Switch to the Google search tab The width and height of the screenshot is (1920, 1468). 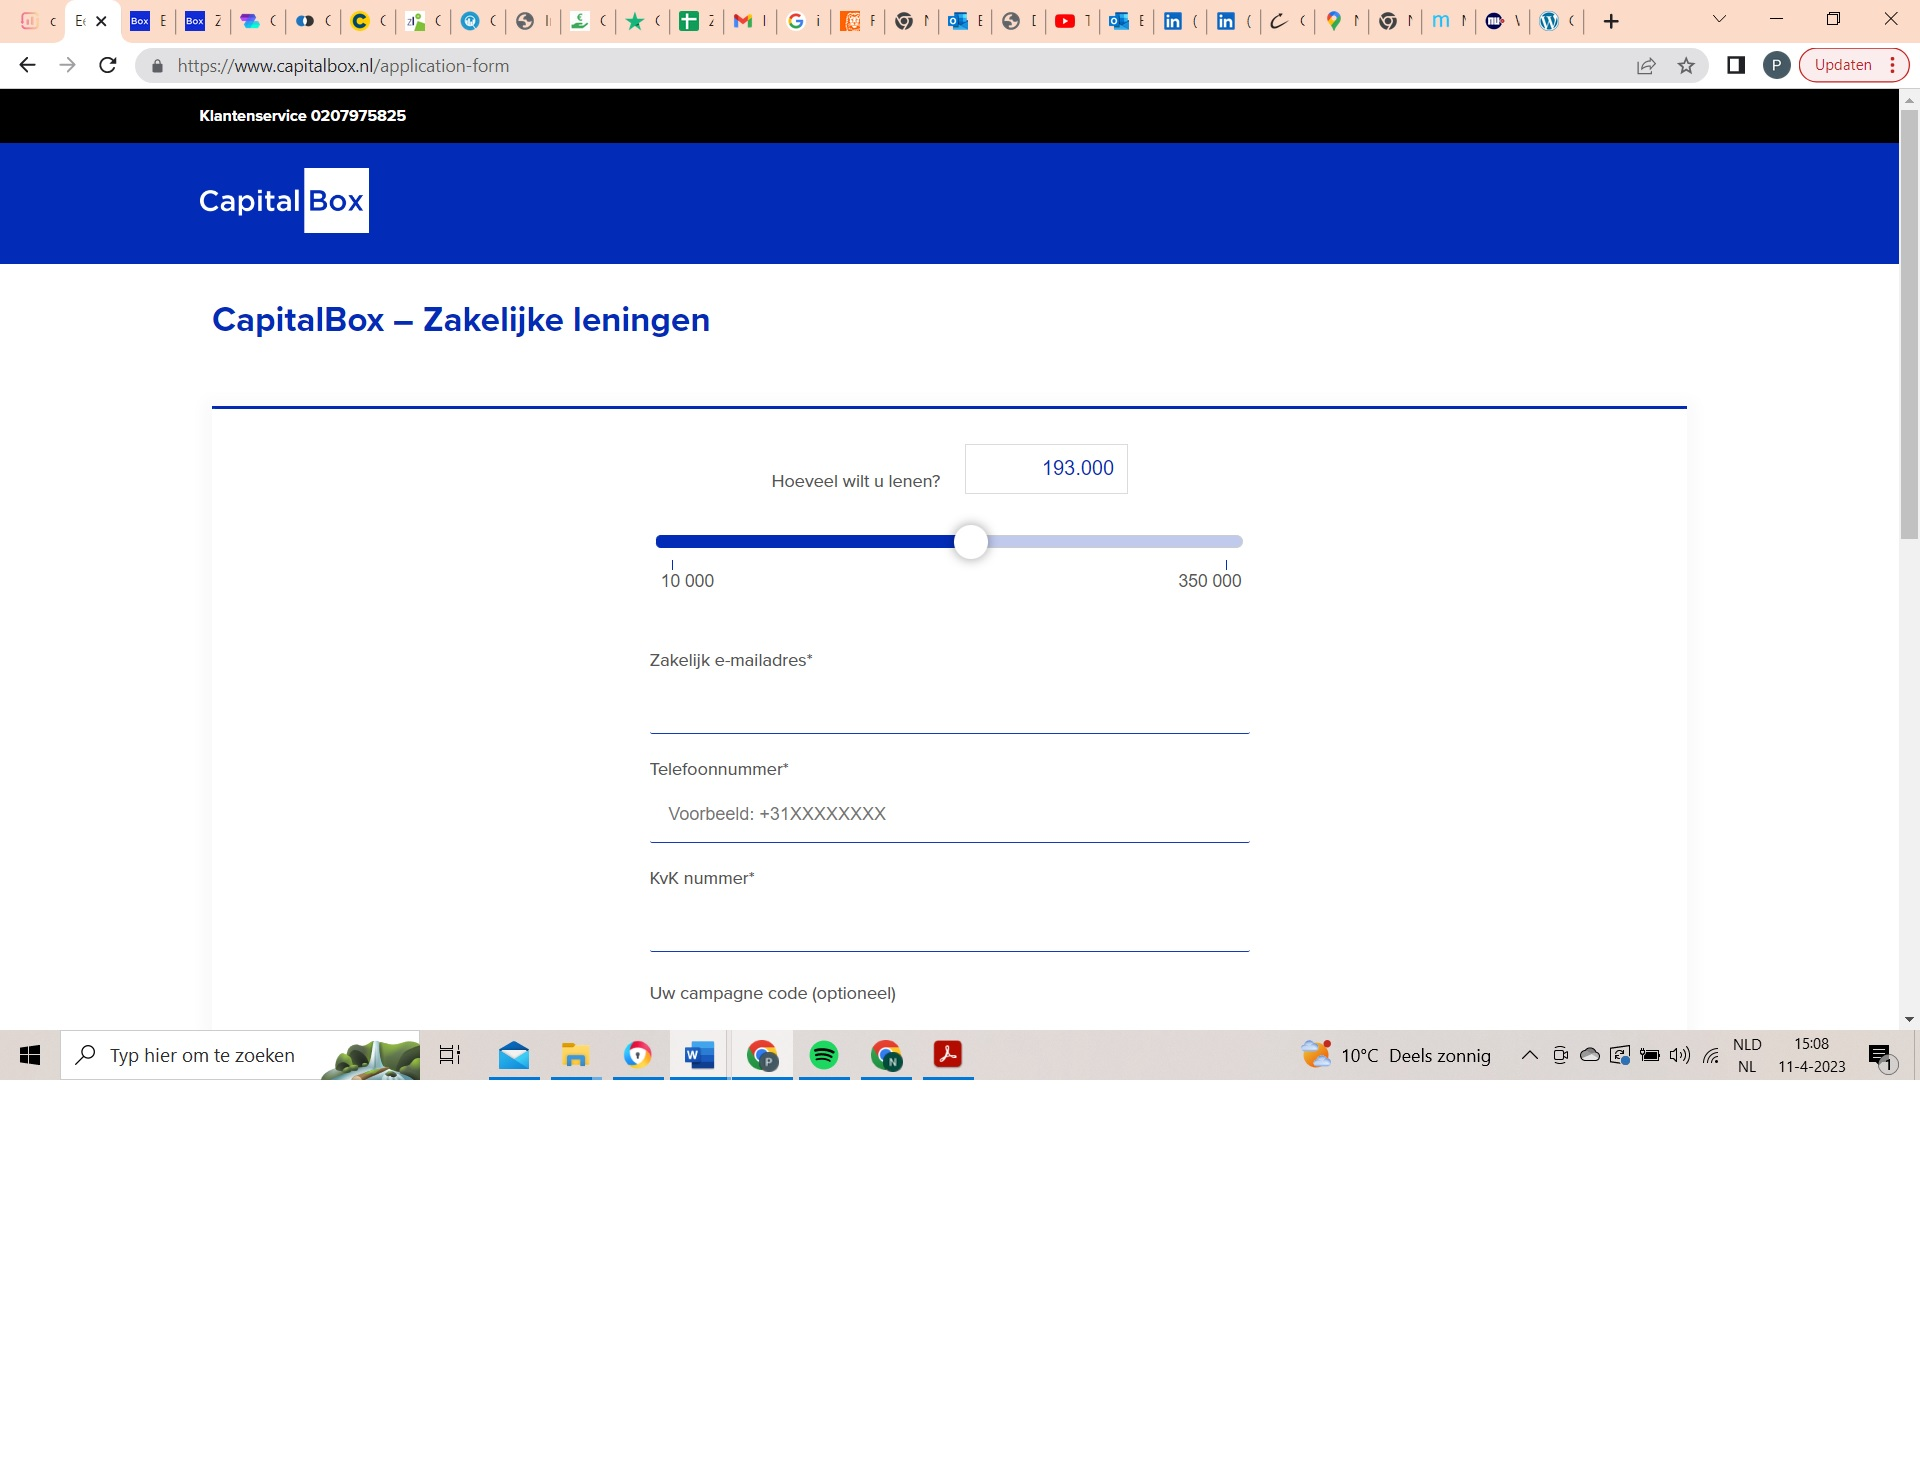pos(803,21)
